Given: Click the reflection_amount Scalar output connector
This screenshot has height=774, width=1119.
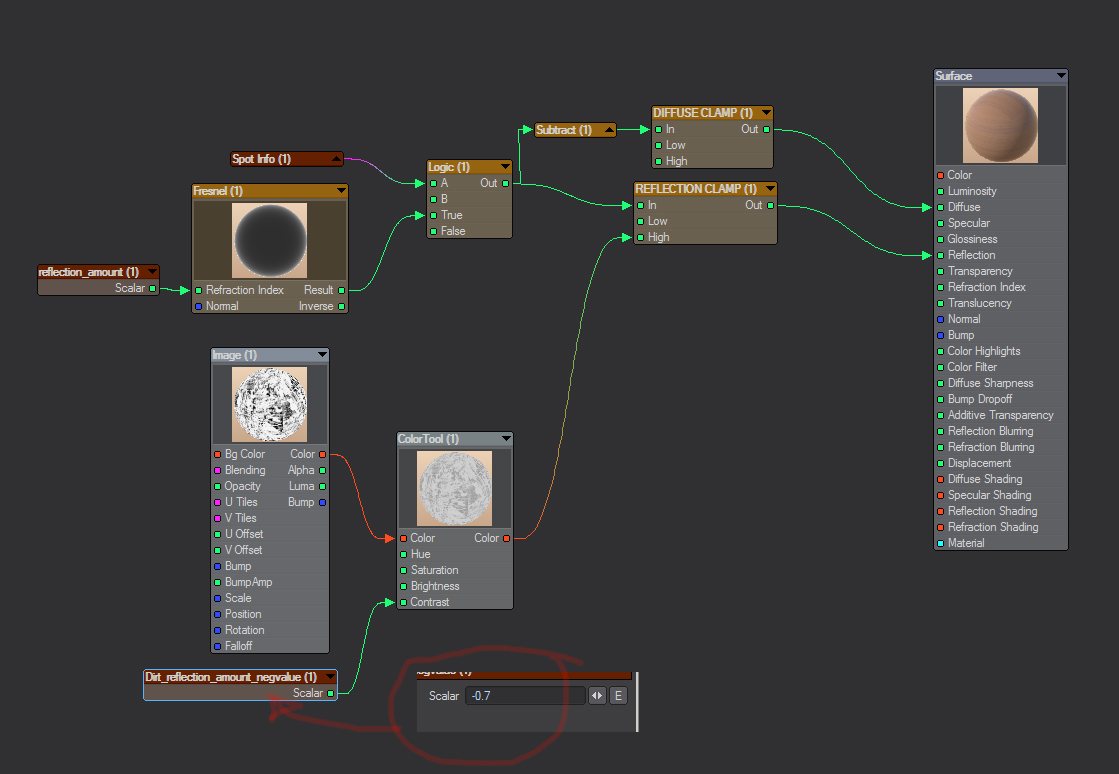Looking at the screenshot, I should coord(152,288).
